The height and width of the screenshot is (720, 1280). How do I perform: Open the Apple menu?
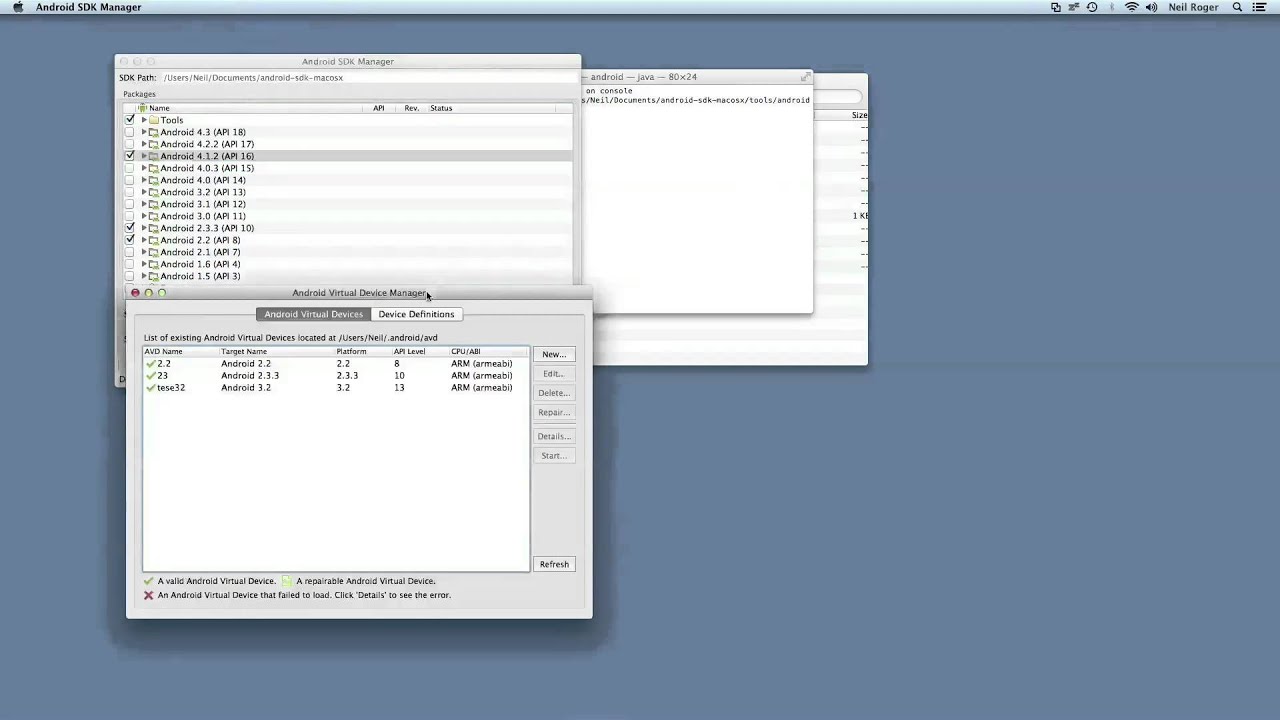point(18,7)
